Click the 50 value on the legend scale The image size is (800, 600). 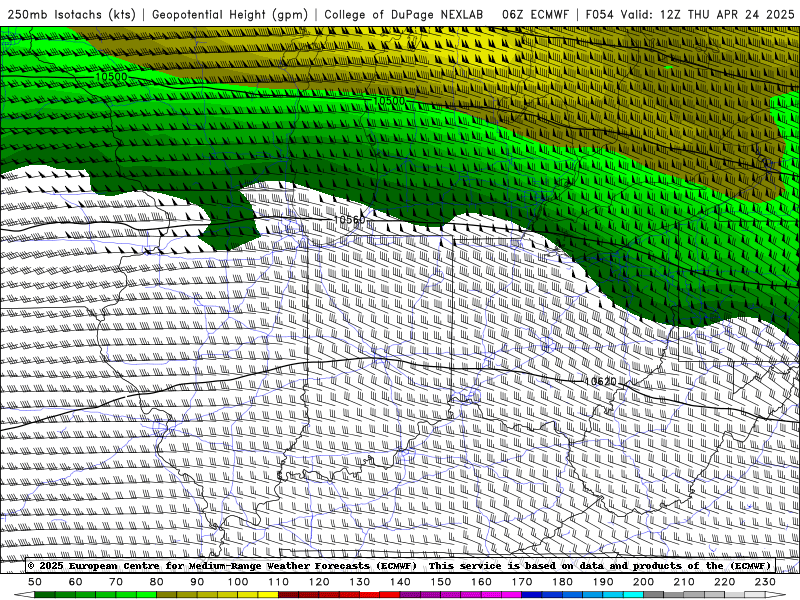click(35, 582)
